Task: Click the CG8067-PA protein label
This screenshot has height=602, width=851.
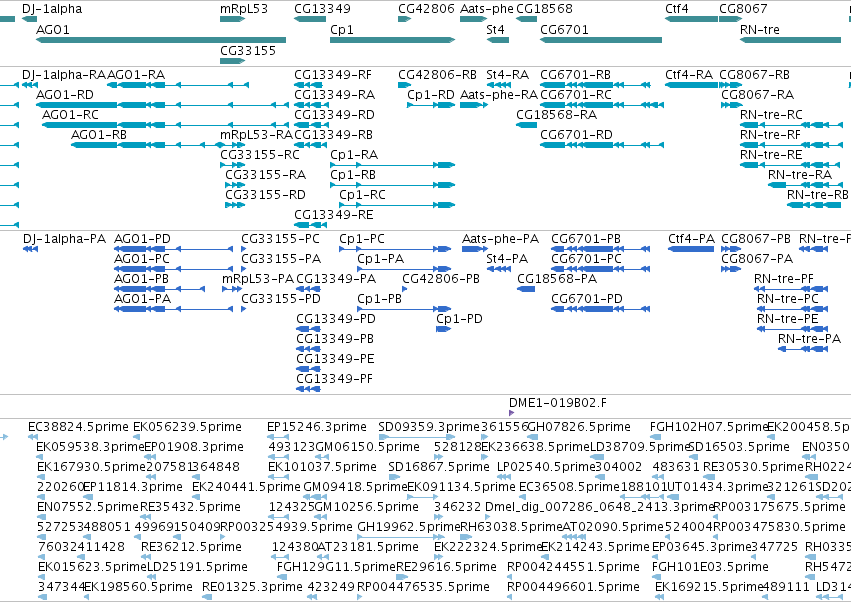Action: [757, 259]
